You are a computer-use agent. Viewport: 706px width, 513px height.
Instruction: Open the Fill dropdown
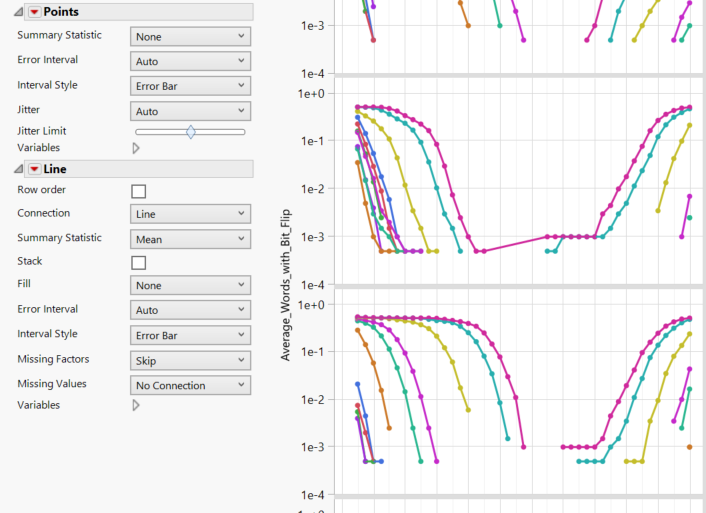(x=190, y=285)
